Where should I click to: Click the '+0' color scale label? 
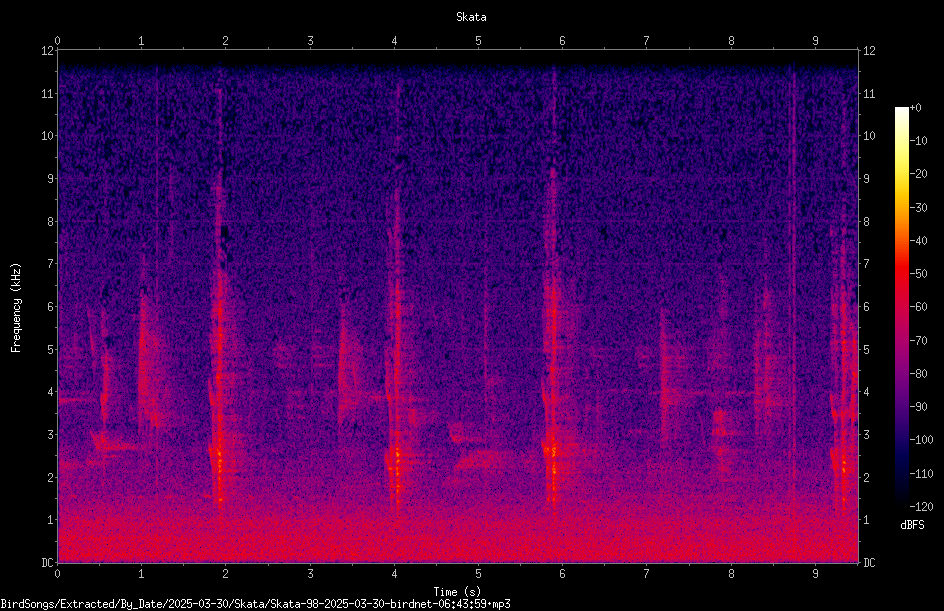click(x=916, y=108)
